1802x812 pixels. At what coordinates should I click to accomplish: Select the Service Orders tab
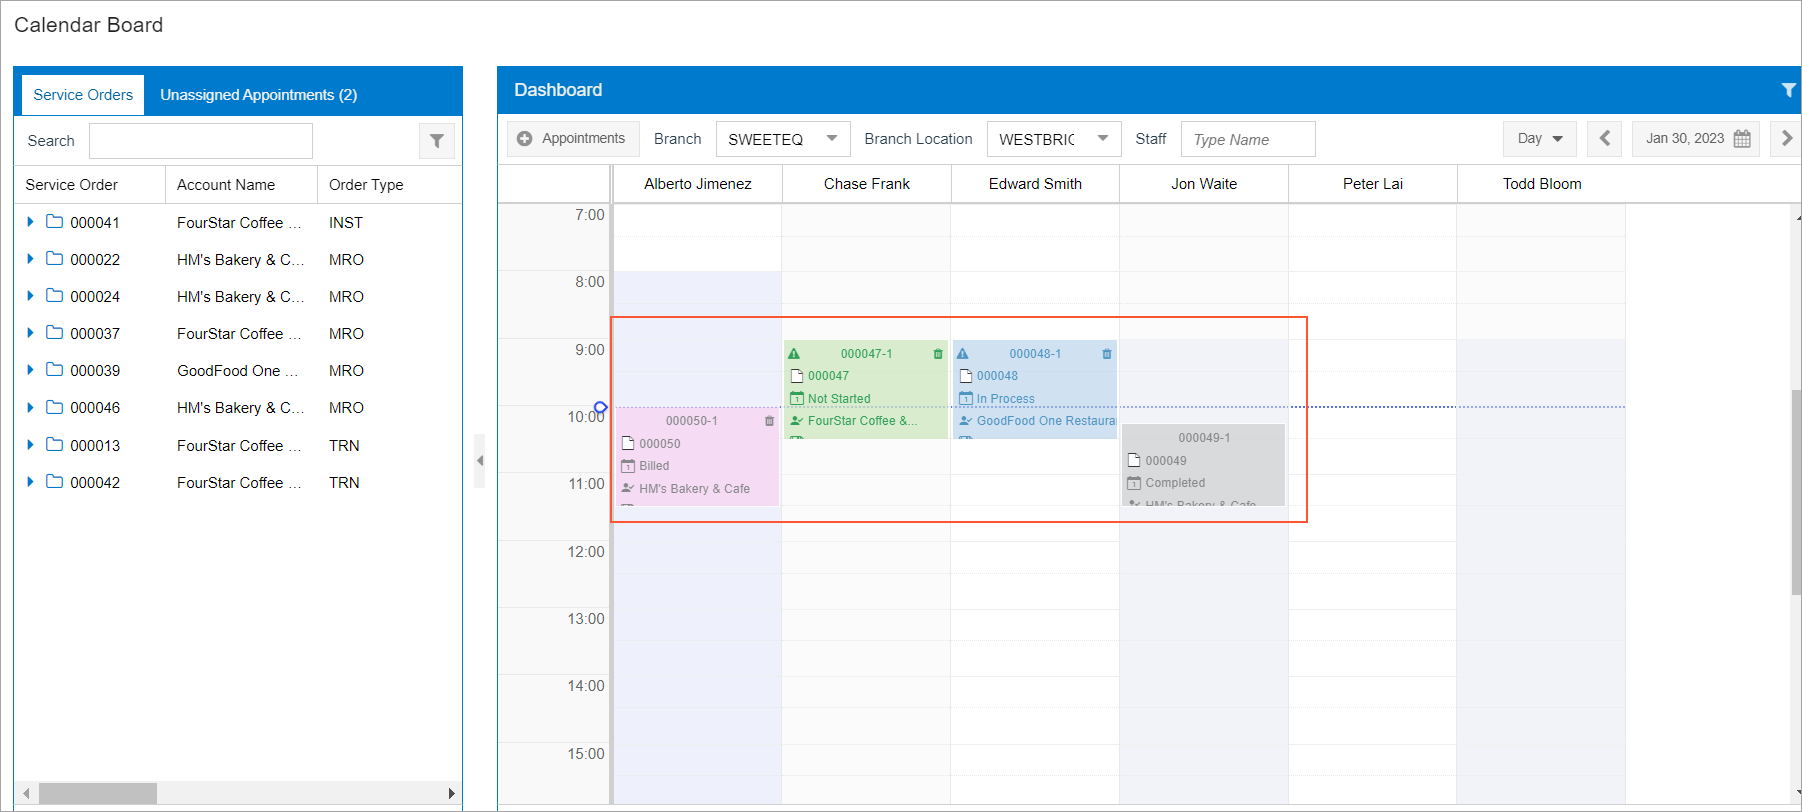[83, 95]
